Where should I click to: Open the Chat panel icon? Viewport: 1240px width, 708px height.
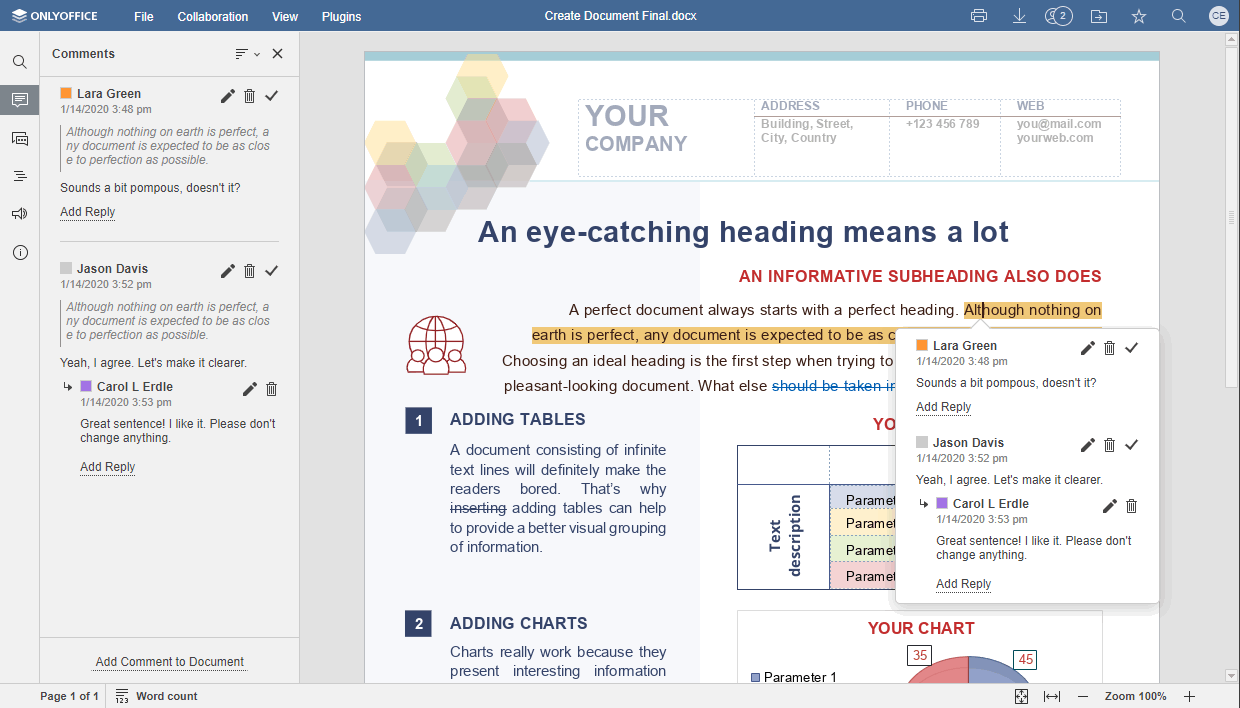tap(19, 138)
